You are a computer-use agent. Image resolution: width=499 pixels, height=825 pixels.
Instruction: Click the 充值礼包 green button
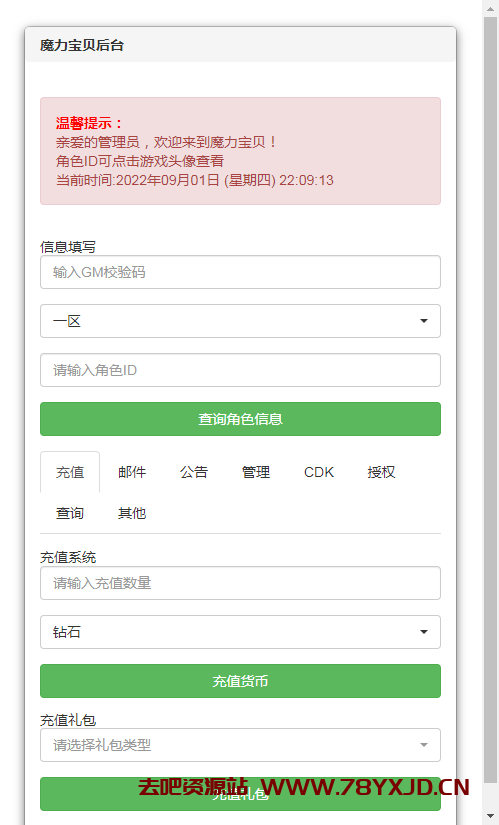pos(240,794)
